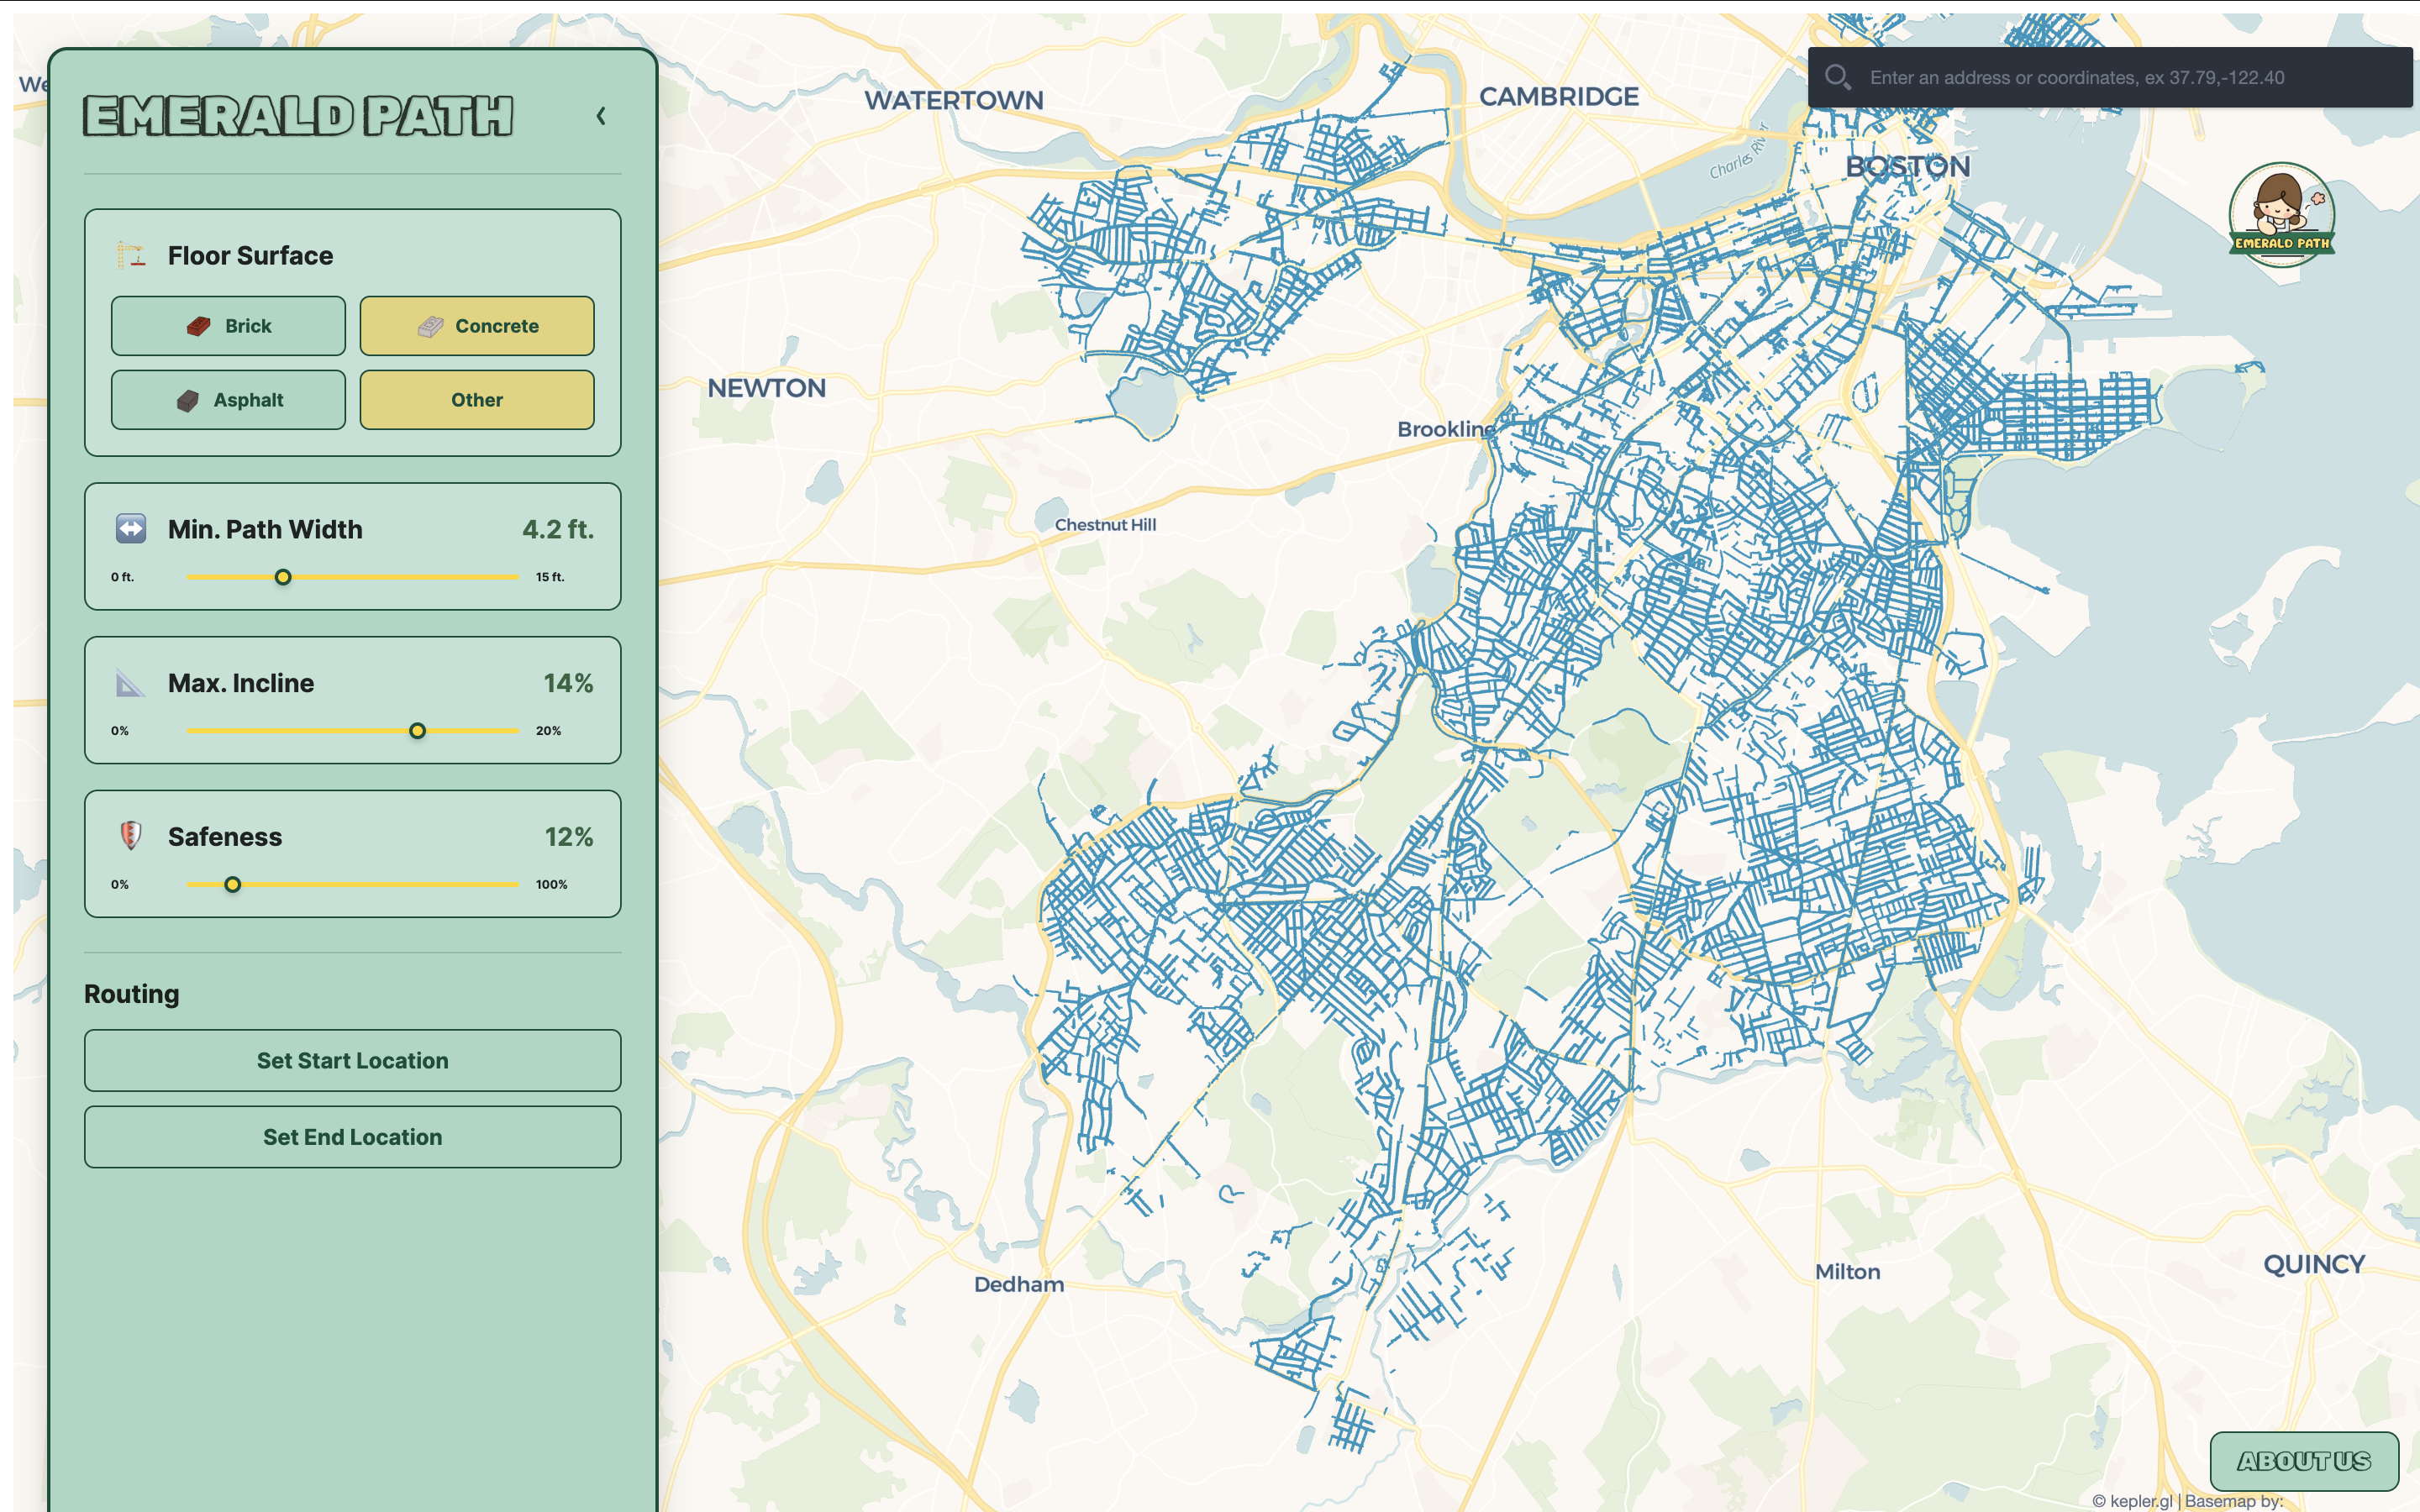Click the Emerald Path mascot logo
This screenshot has height=1512, width=2420.
[2281, 215]
